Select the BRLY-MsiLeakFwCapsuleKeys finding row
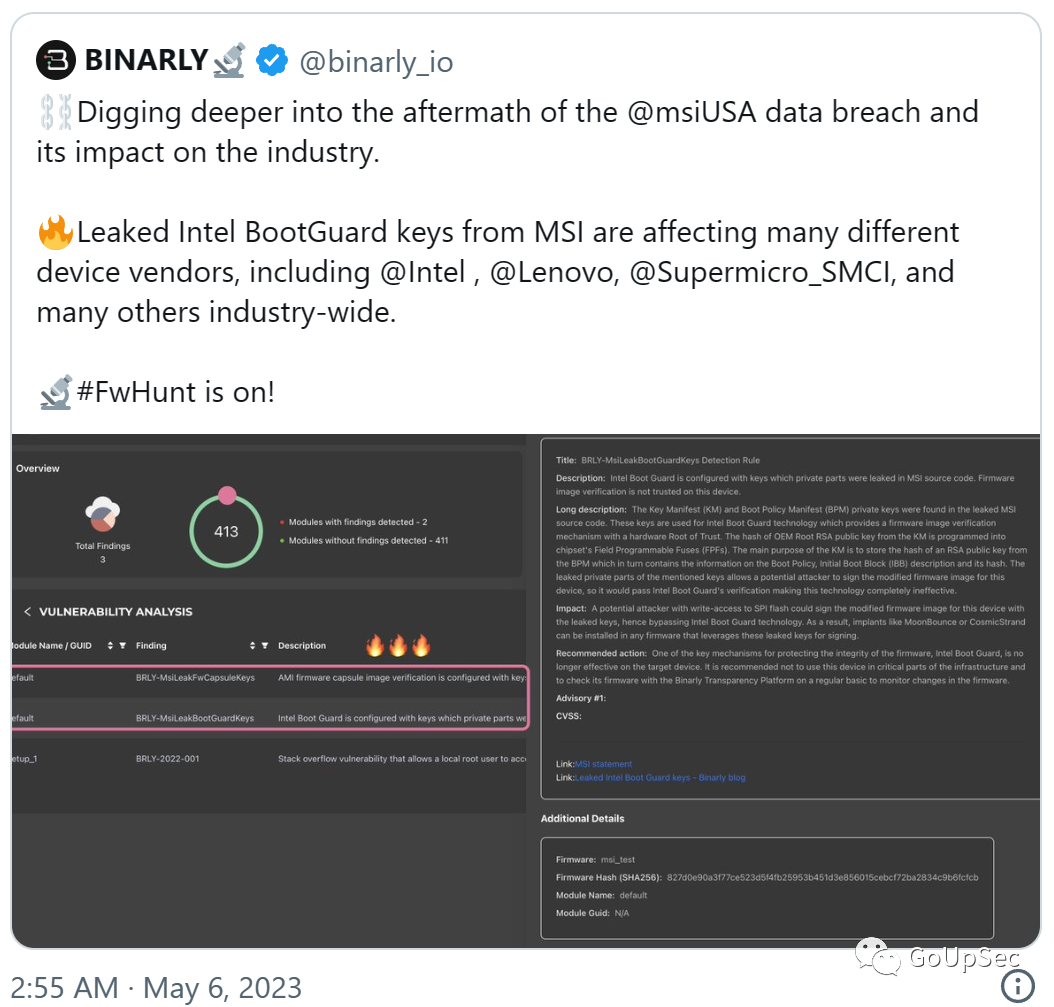 click(269, 678)
